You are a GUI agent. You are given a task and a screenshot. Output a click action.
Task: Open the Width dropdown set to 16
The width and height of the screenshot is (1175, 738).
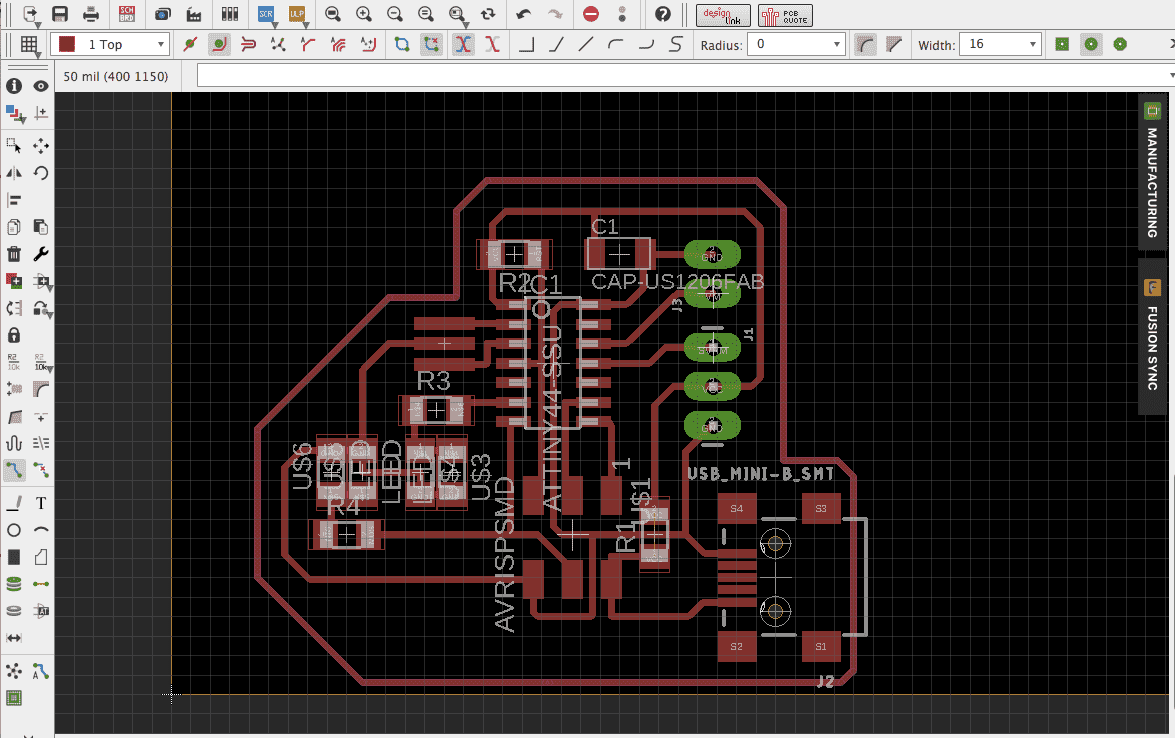(x=1033, y=45)
